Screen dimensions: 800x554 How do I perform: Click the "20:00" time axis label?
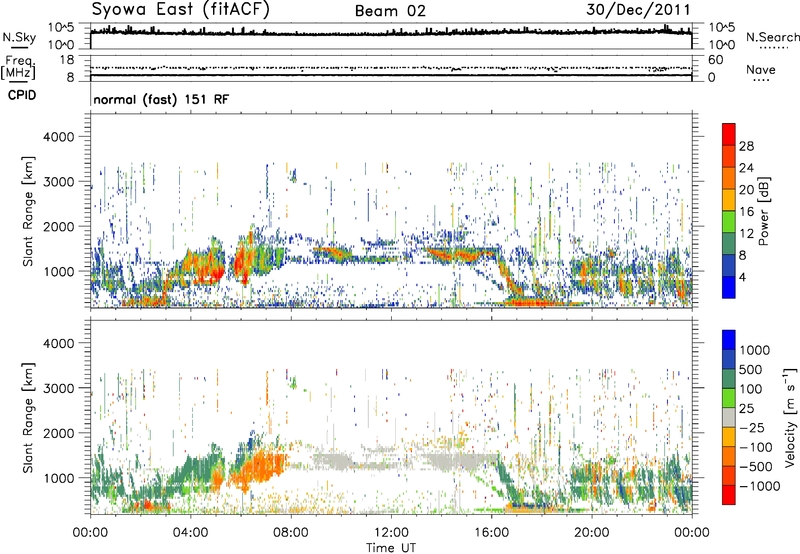pos(591,533)
